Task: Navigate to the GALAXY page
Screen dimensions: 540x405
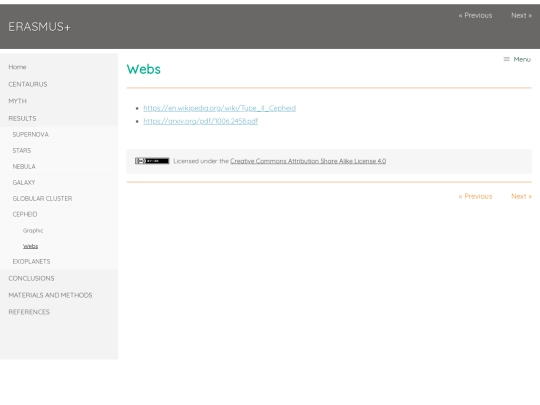Action: click(x=24, y=183)
